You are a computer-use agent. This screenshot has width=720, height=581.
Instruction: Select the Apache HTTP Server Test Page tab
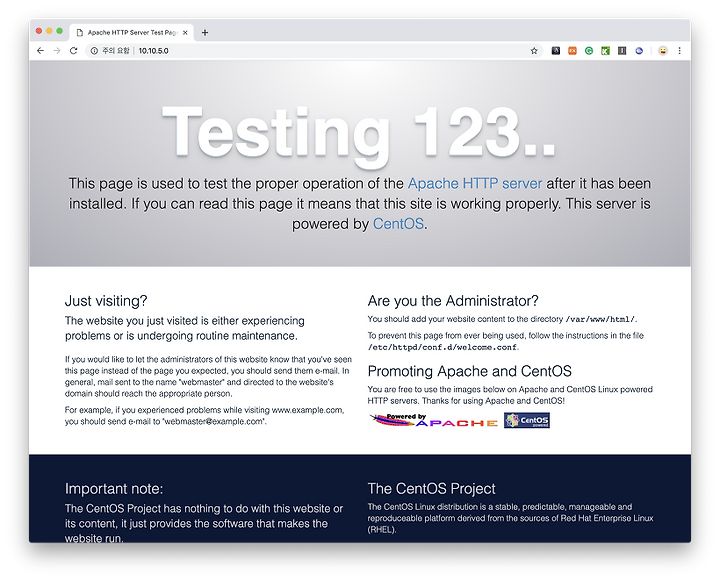(132, 33)
